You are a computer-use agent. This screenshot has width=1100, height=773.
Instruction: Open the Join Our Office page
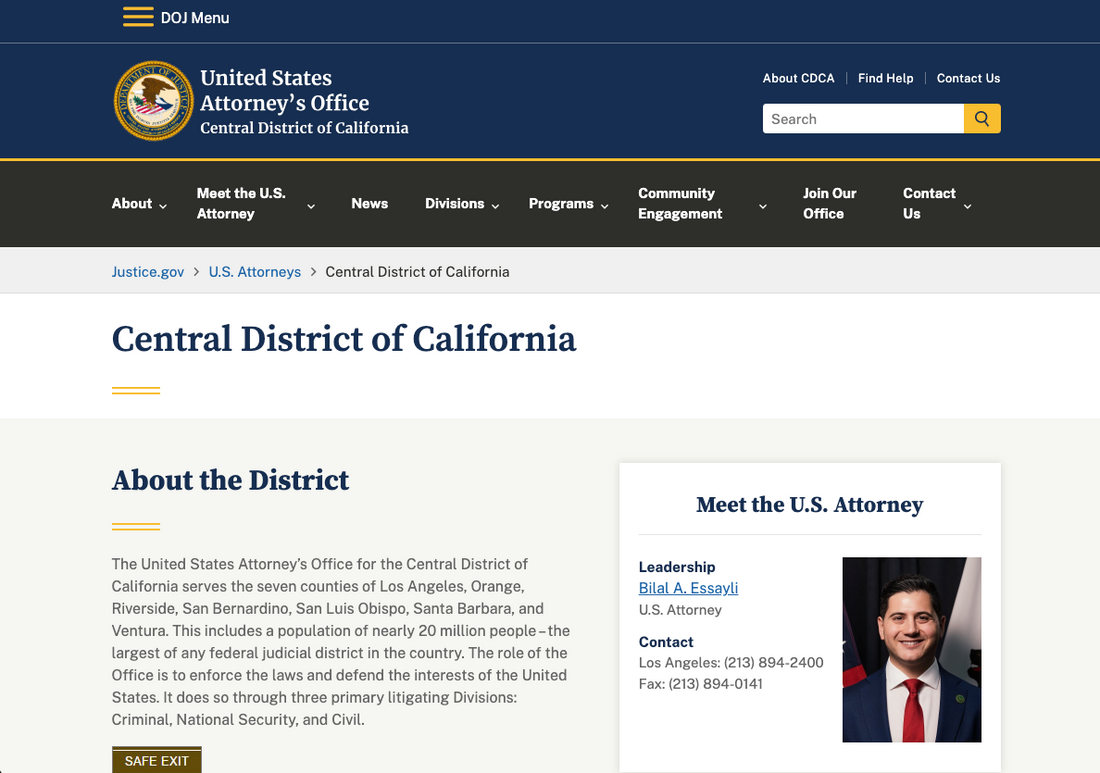tap(829, 203)
